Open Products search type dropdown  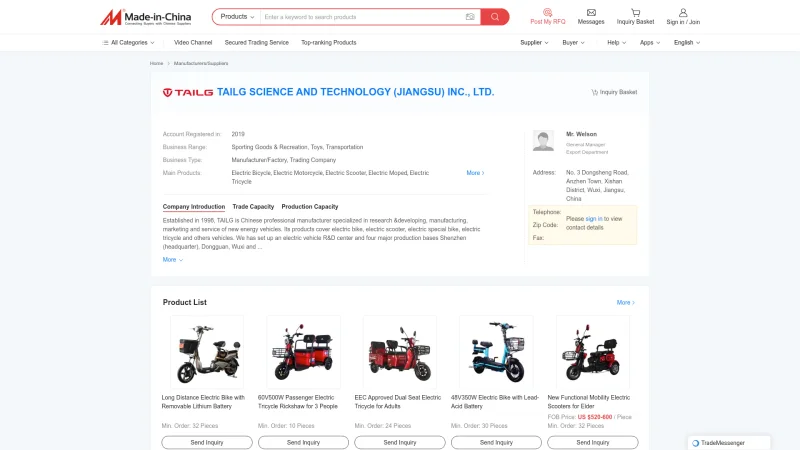[237, 17]
